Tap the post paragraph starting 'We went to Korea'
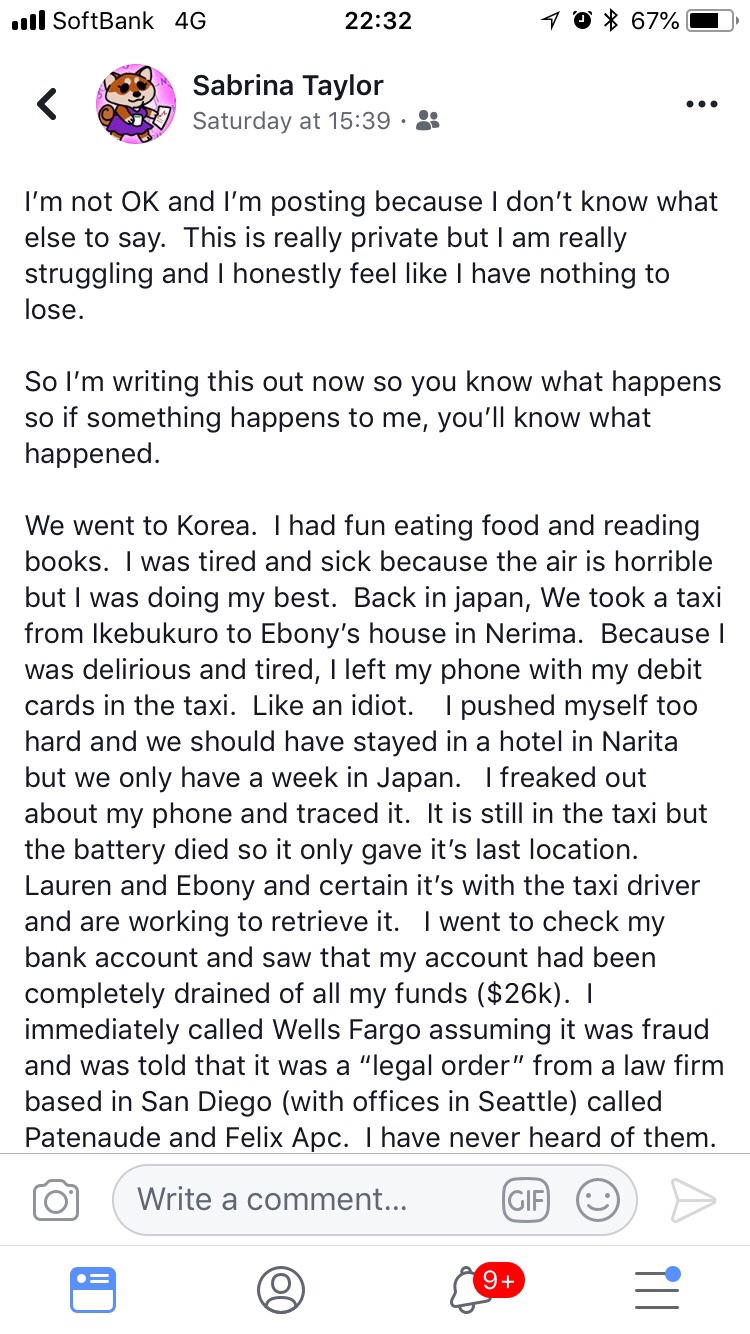Screen dimensions: 750x1334 tap(374, 830)
